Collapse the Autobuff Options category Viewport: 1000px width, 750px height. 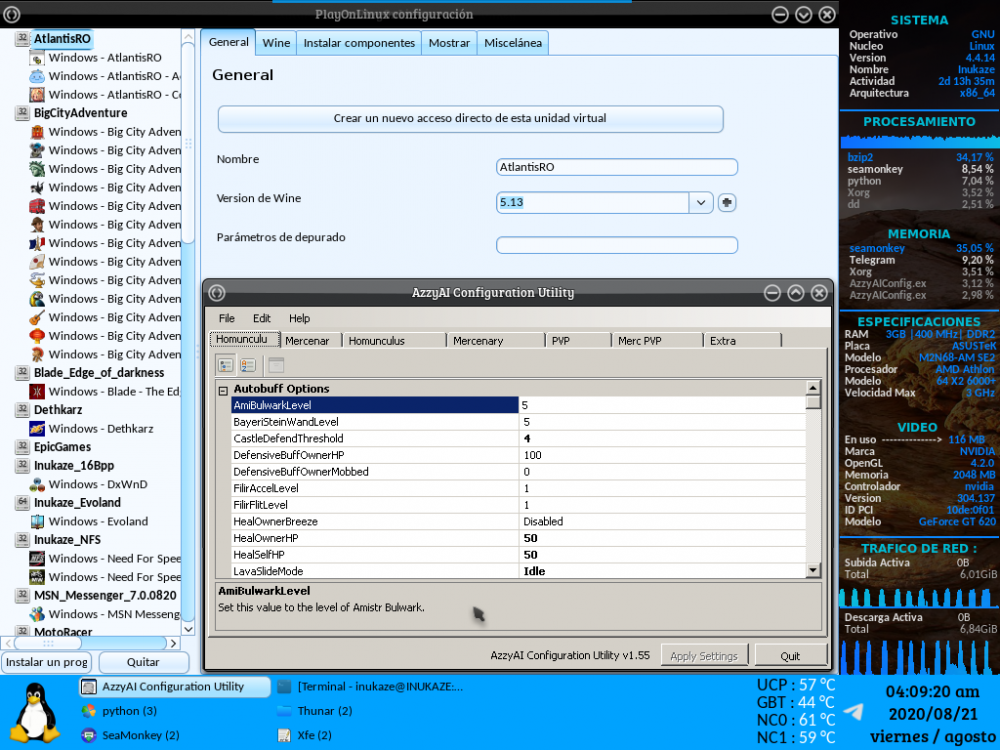pos(223,389)
